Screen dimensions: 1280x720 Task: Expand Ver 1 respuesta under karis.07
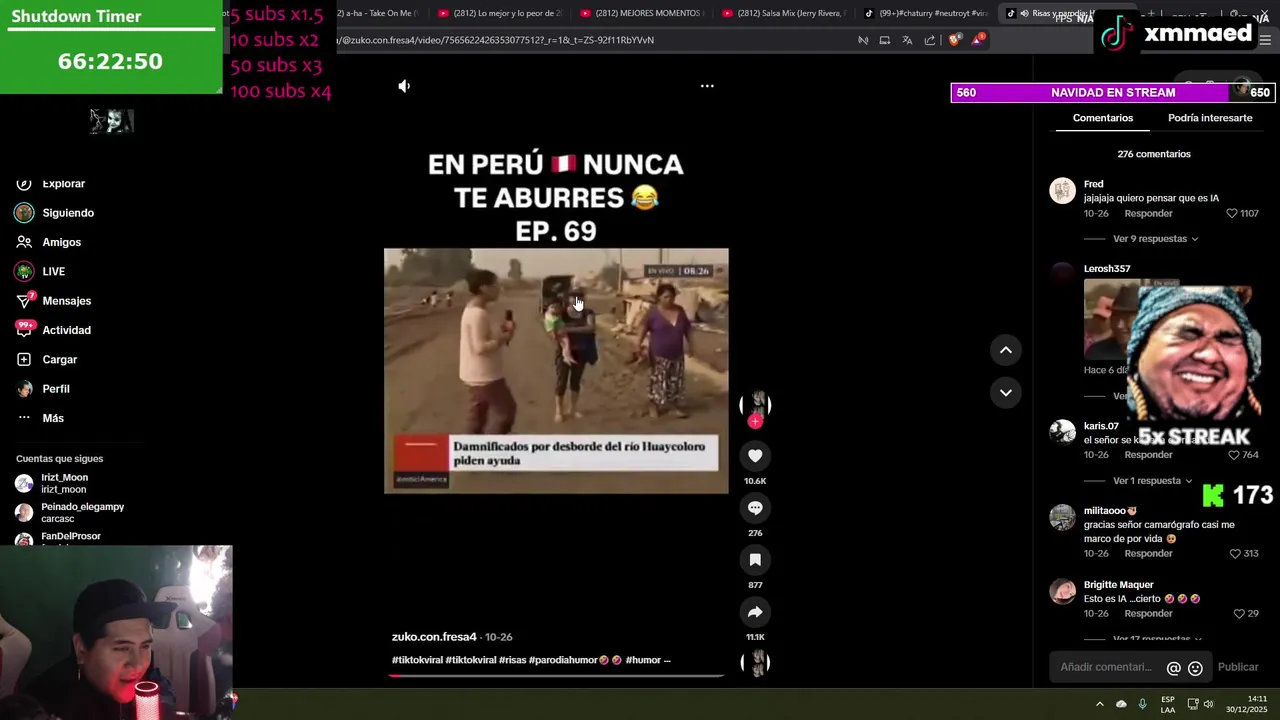pos(1152,481)
